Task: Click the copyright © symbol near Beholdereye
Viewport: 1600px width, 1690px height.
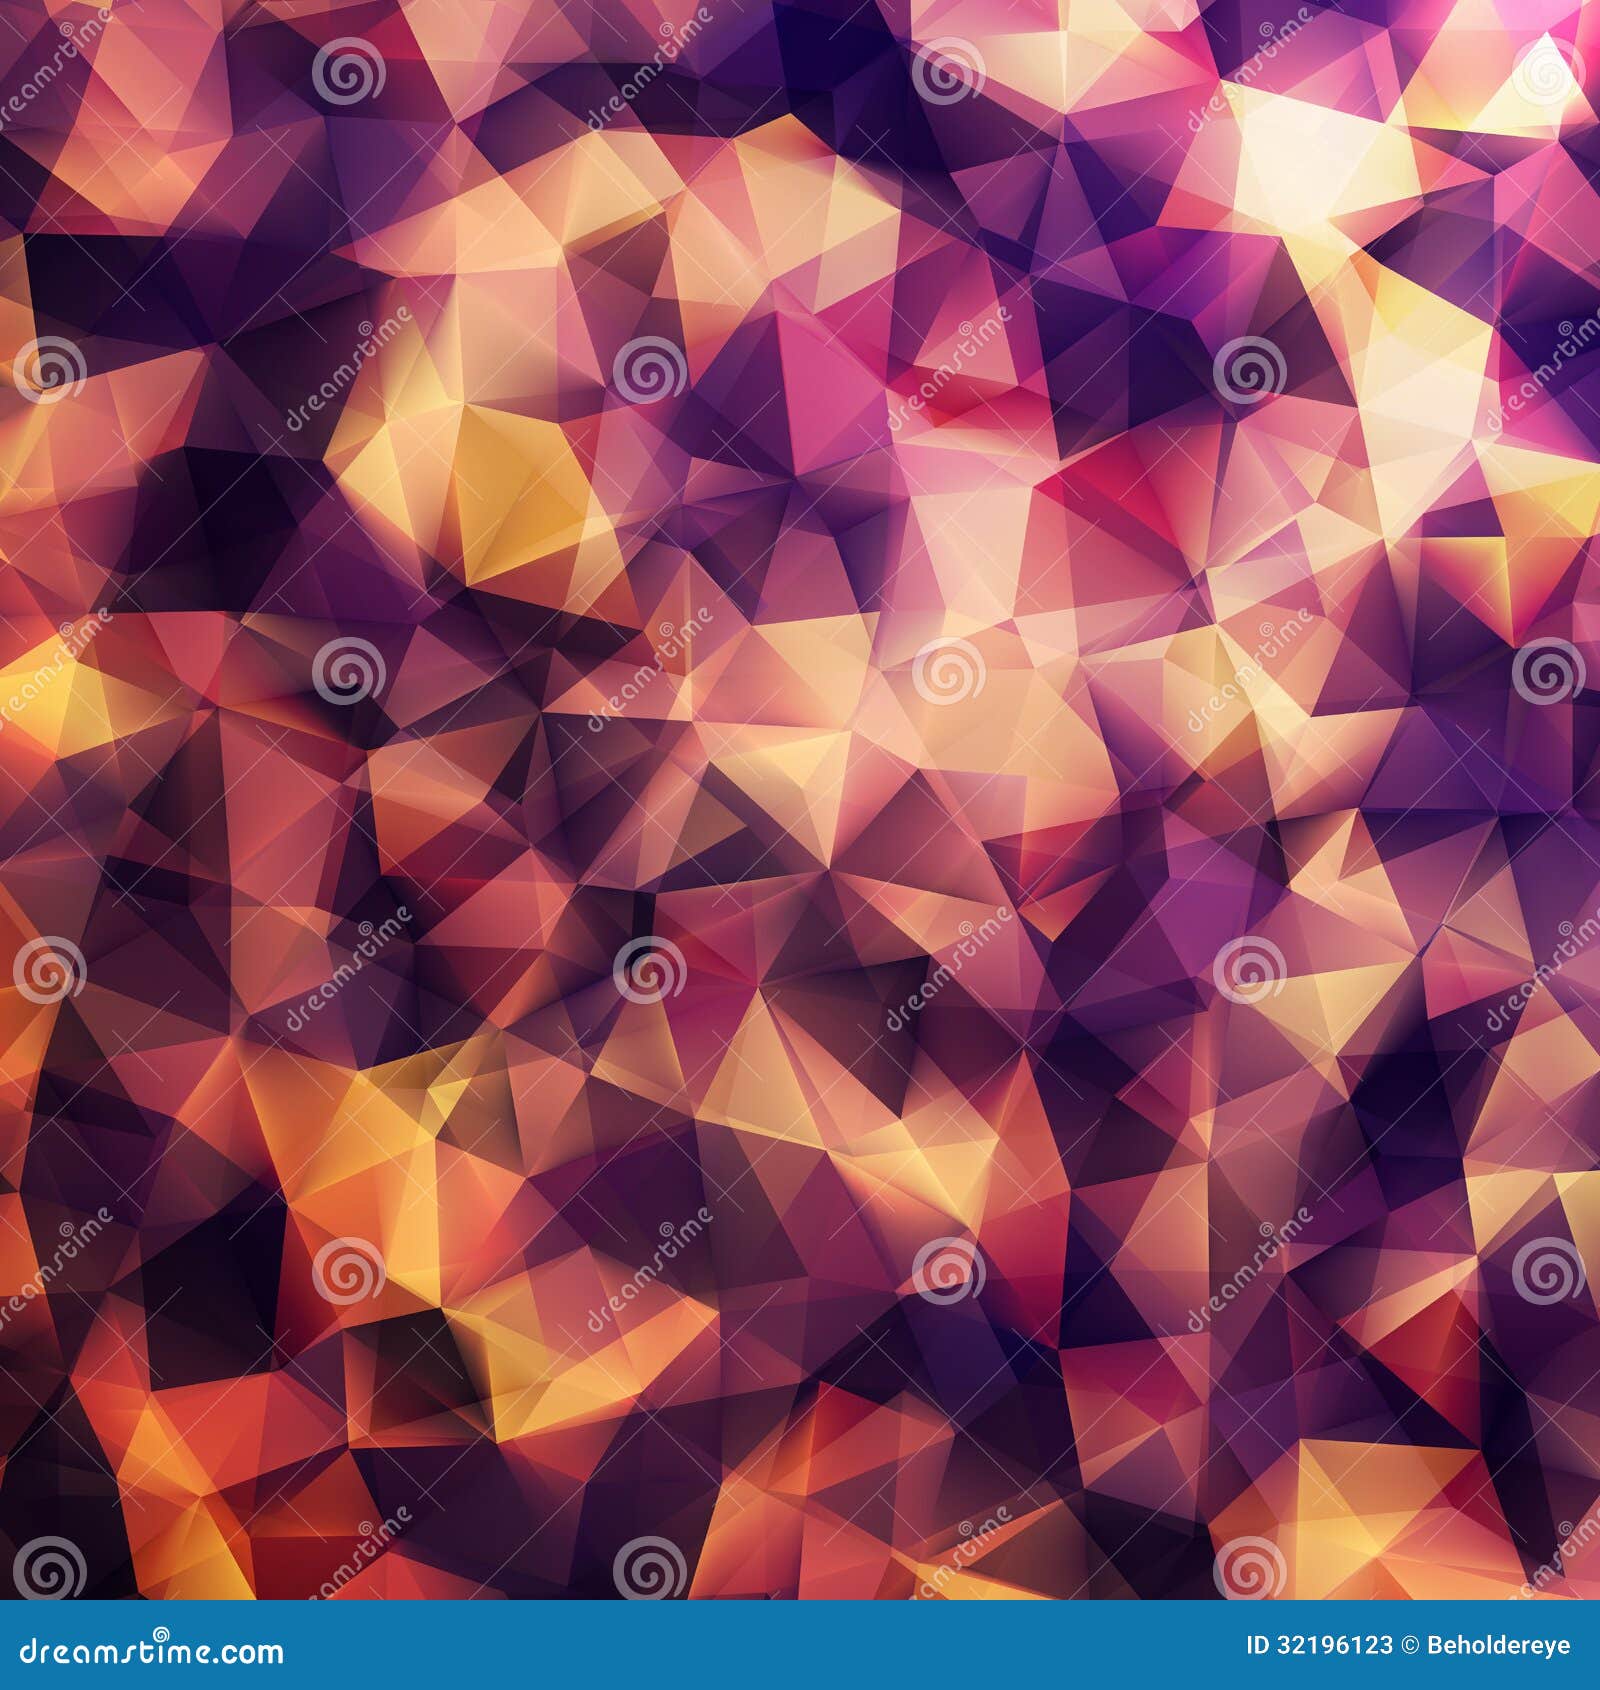Action: 1409,1646
